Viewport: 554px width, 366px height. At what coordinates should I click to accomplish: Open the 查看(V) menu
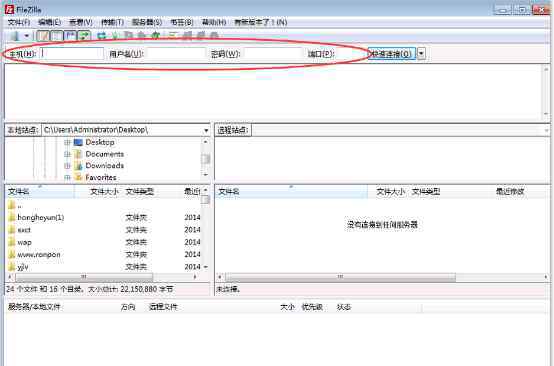[x=81, y=22]
